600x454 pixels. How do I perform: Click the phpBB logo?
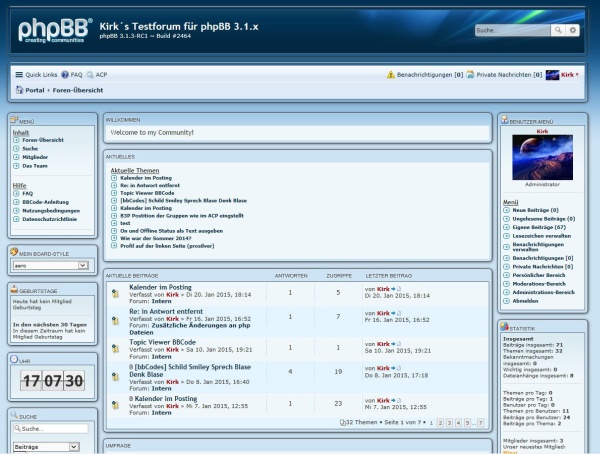pyautogui.click(x=54, y=29)
